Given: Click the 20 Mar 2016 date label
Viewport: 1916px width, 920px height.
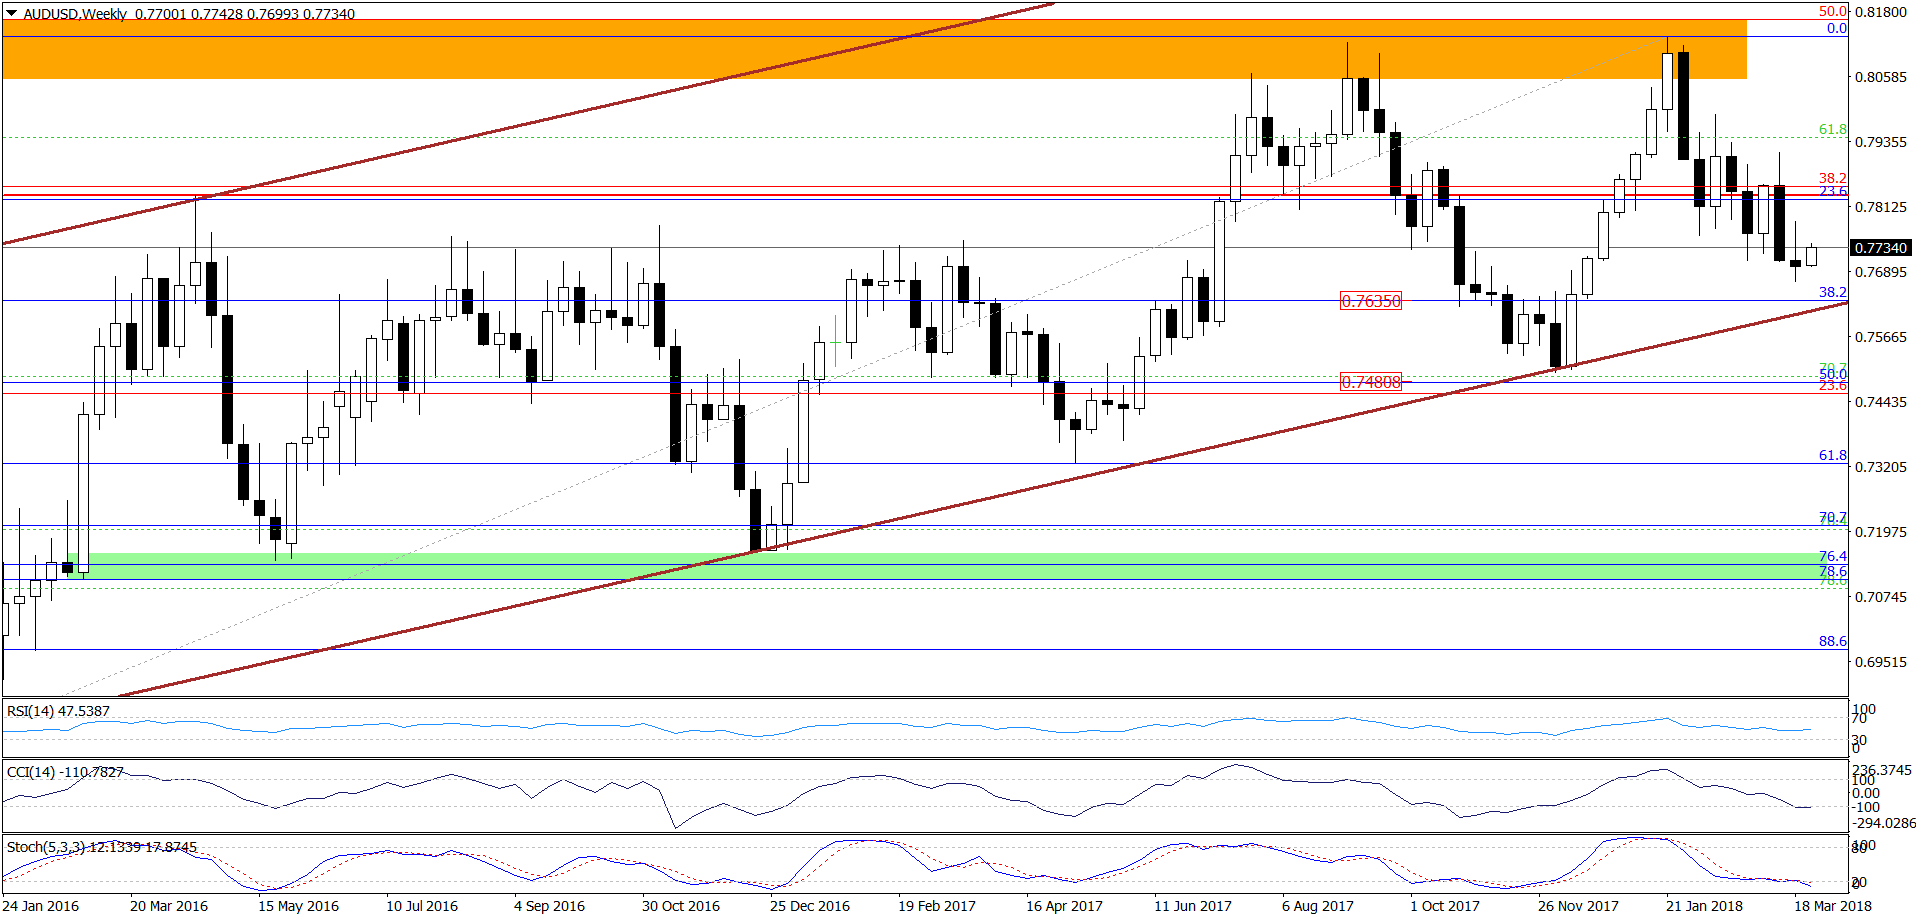Looking at the screenshot, I should pos(169,906).
